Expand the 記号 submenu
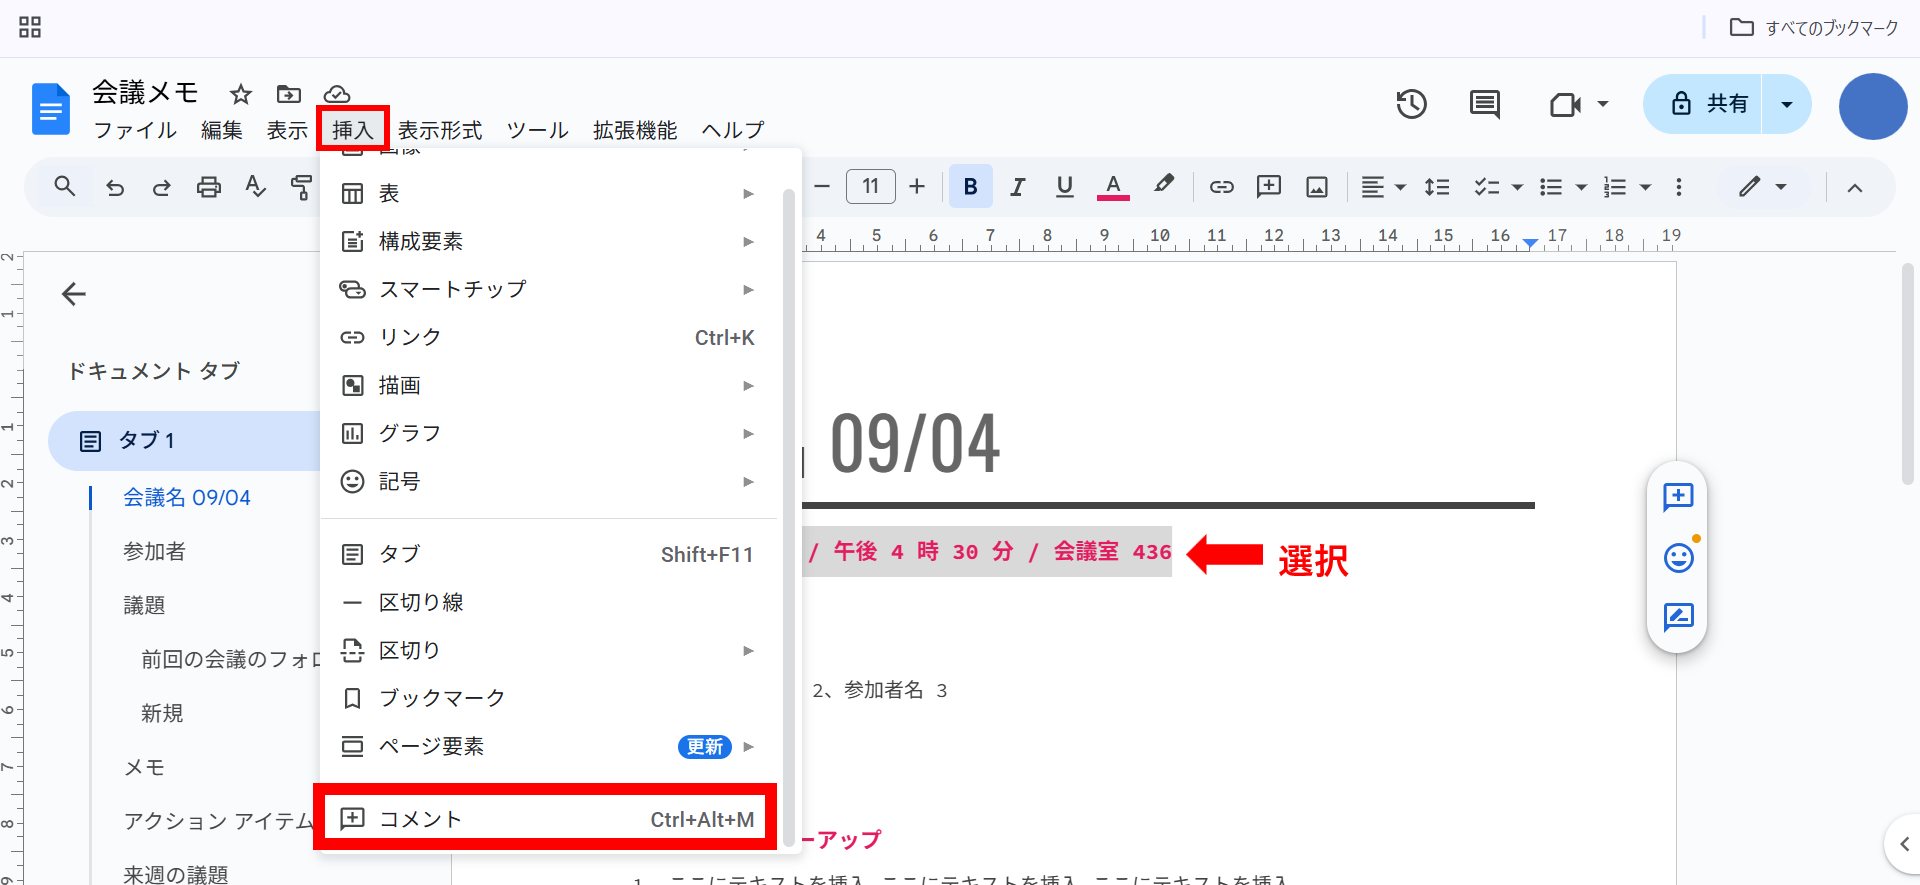 549,481
